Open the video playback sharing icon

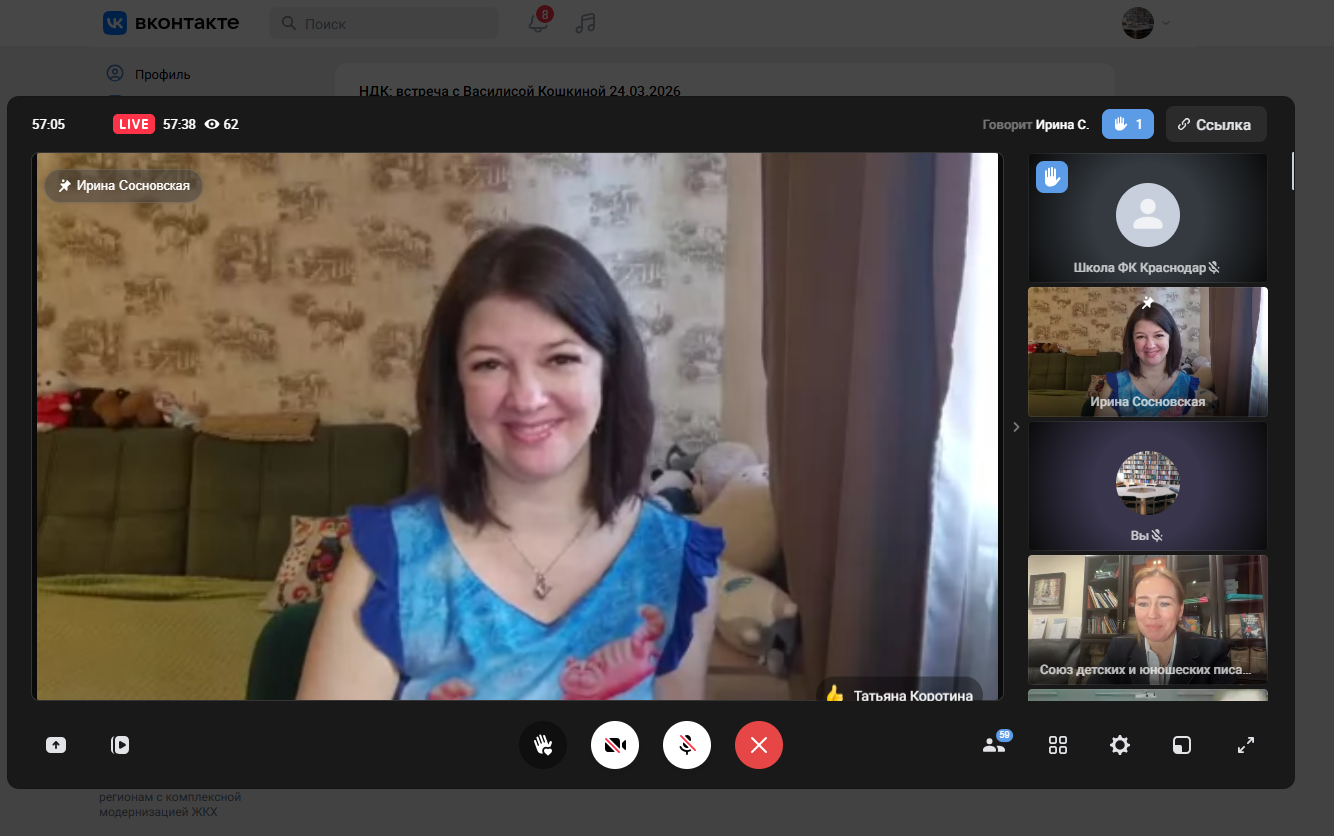(x=120, y=745)
